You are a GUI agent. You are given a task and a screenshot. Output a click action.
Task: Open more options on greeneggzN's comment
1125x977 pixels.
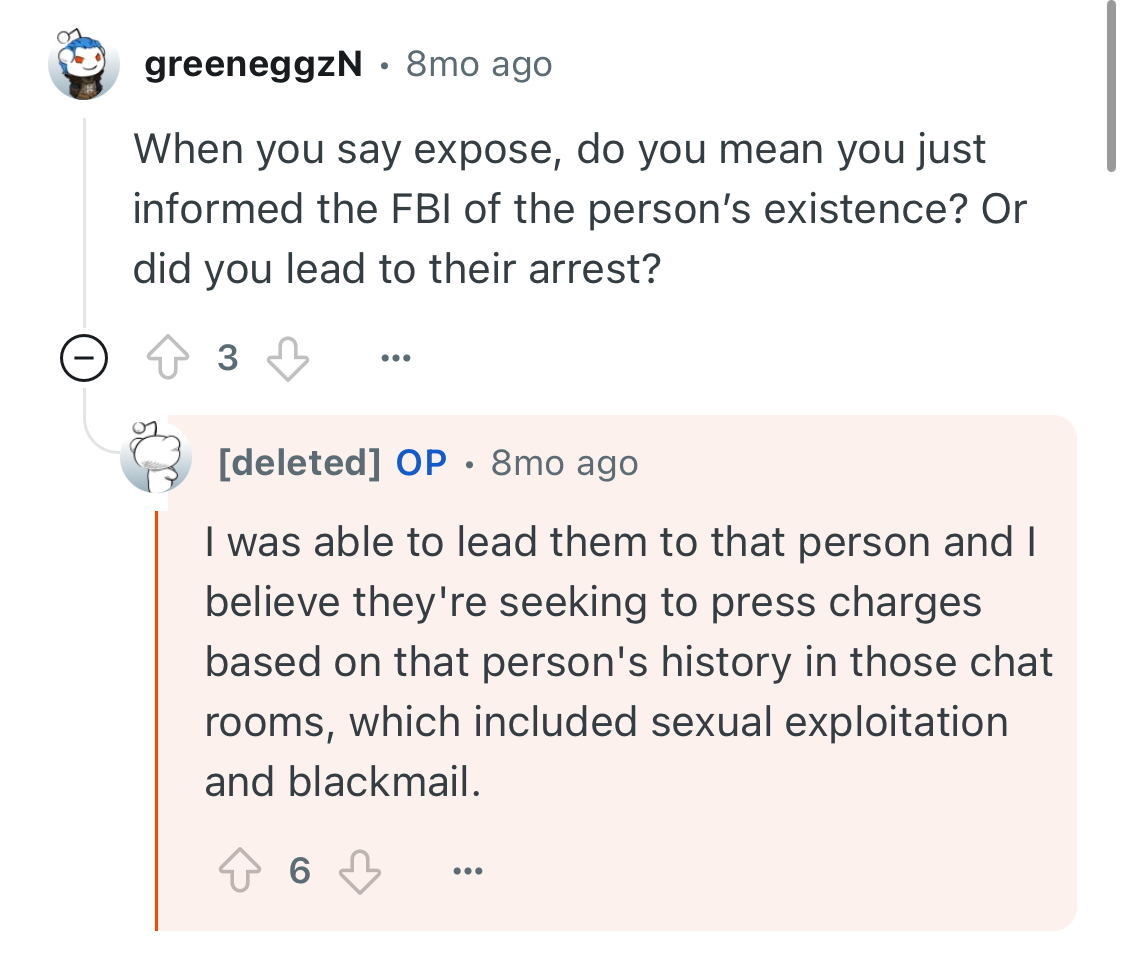point(396,357)
